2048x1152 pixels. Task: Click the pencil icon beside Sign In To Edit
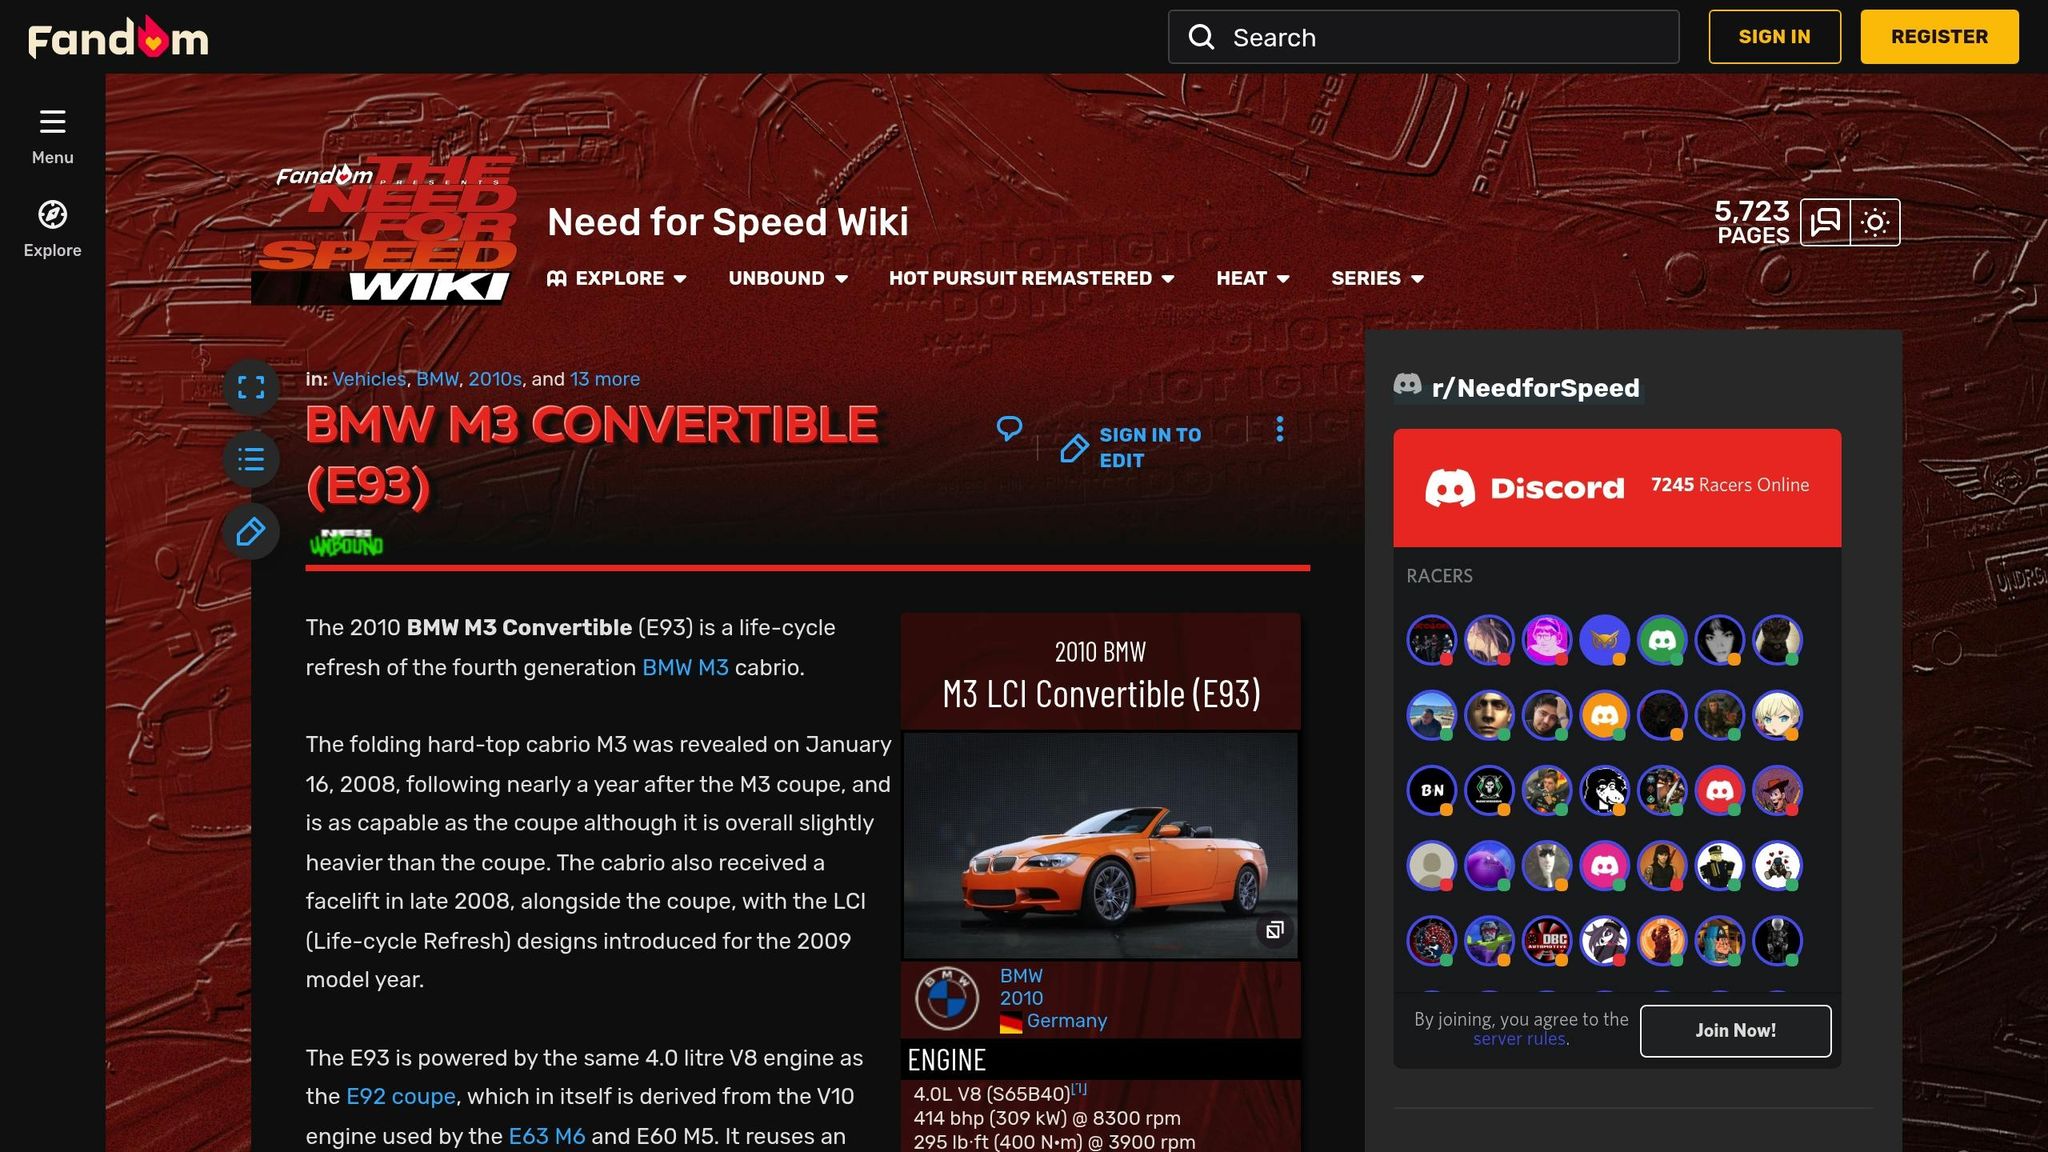(1074, 448)
